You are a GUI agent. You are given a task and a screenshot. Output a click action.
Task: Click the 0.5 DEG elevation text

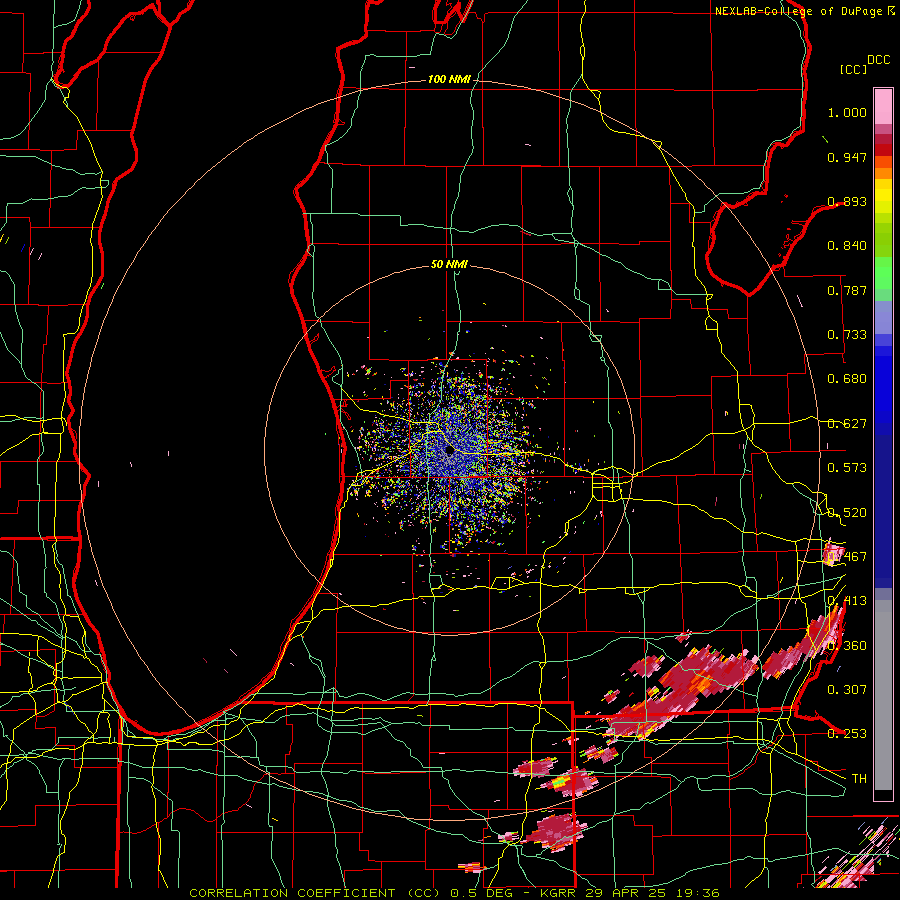pos(481,893)
